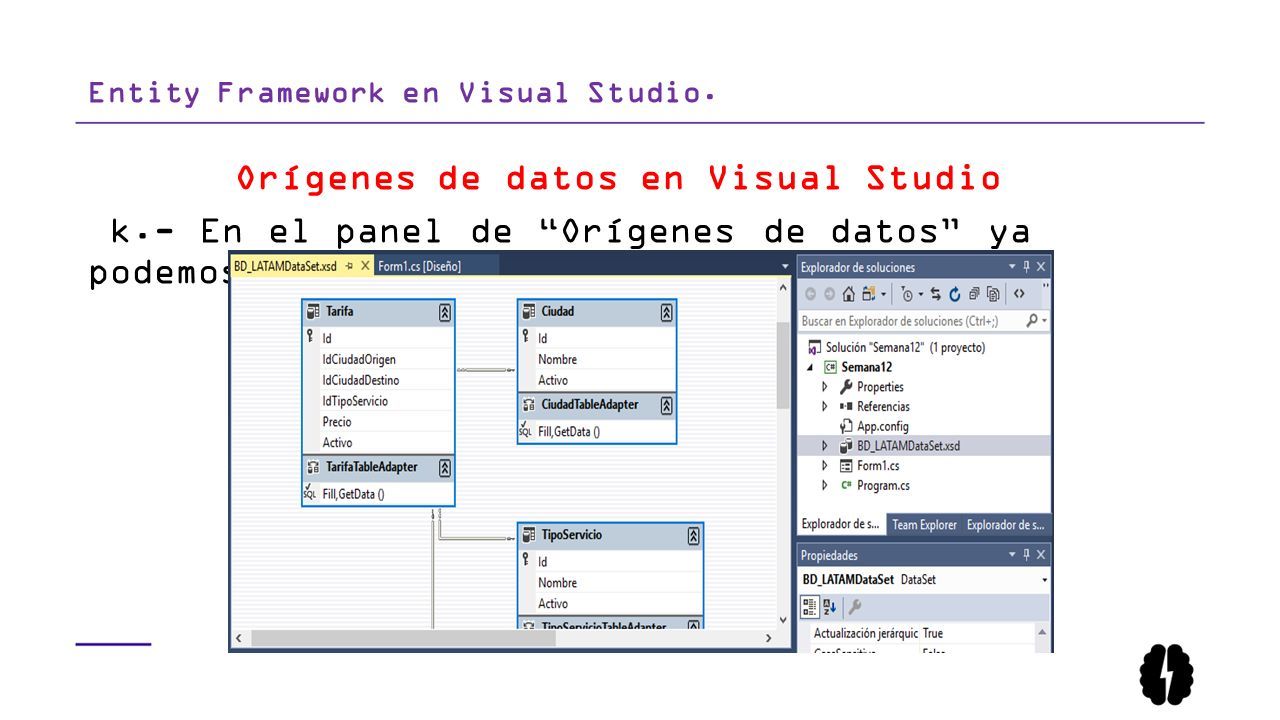This screenshot has height=720, width=1280.
Task: Click the Categorized view icon in Propiedades
Action: click(x=810, y=606)
